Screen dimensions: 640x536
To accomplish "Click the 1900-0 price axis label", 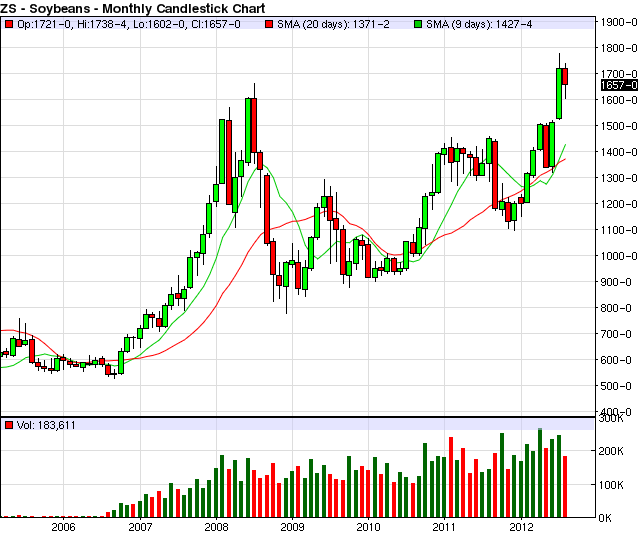I will click(x=619, y=22).
